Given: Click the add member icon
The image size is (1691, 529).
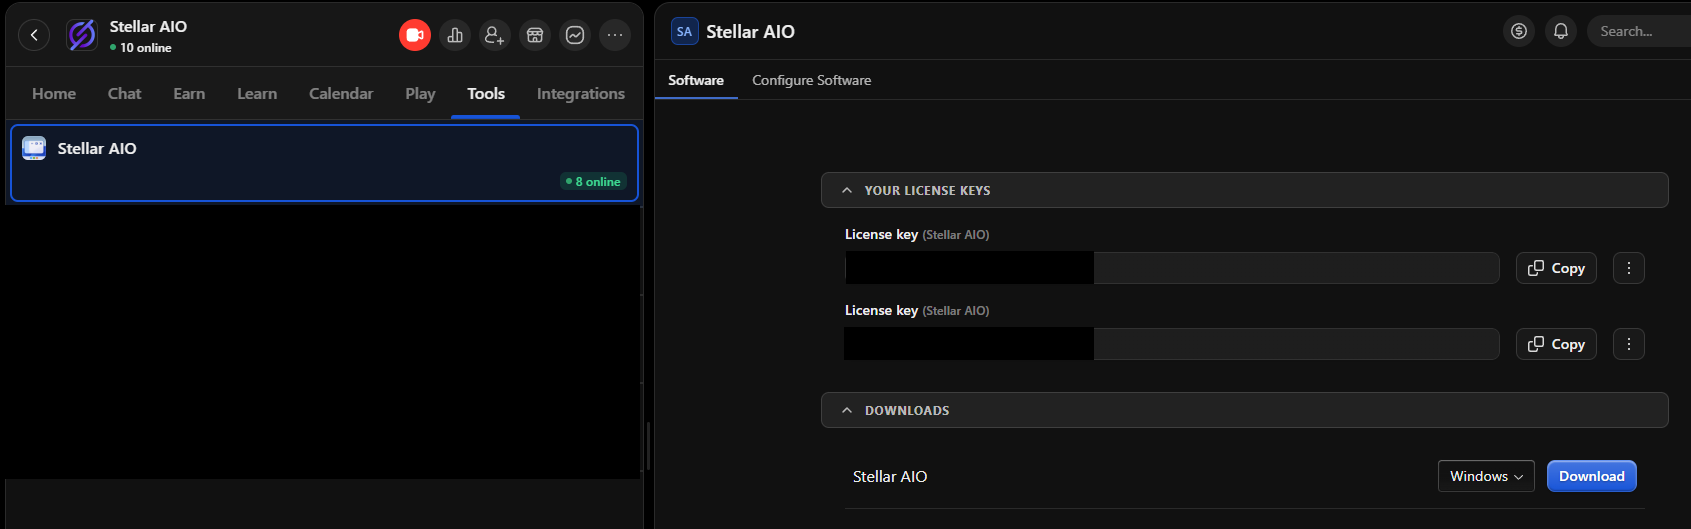Looking at the screenshot, I should tap(494, 35).
